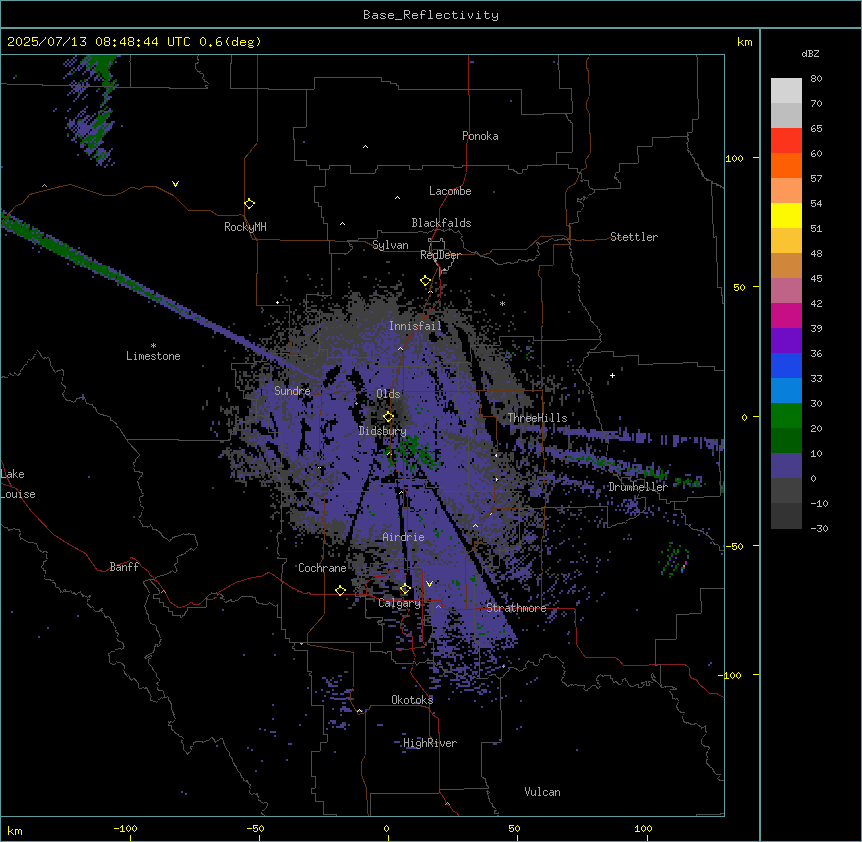Image resolution: width=862 pixels, height=842 pixels.
Task: Click the Okotoks label
Action: 412,700
